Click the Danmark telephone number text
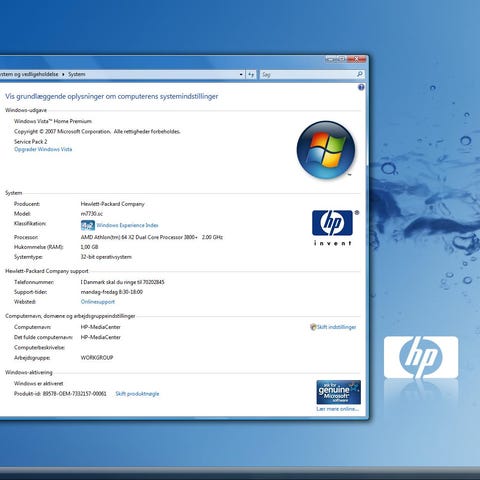Image resolution: width=480 pixels, height=480 pixels. click(x=122, y=282)
